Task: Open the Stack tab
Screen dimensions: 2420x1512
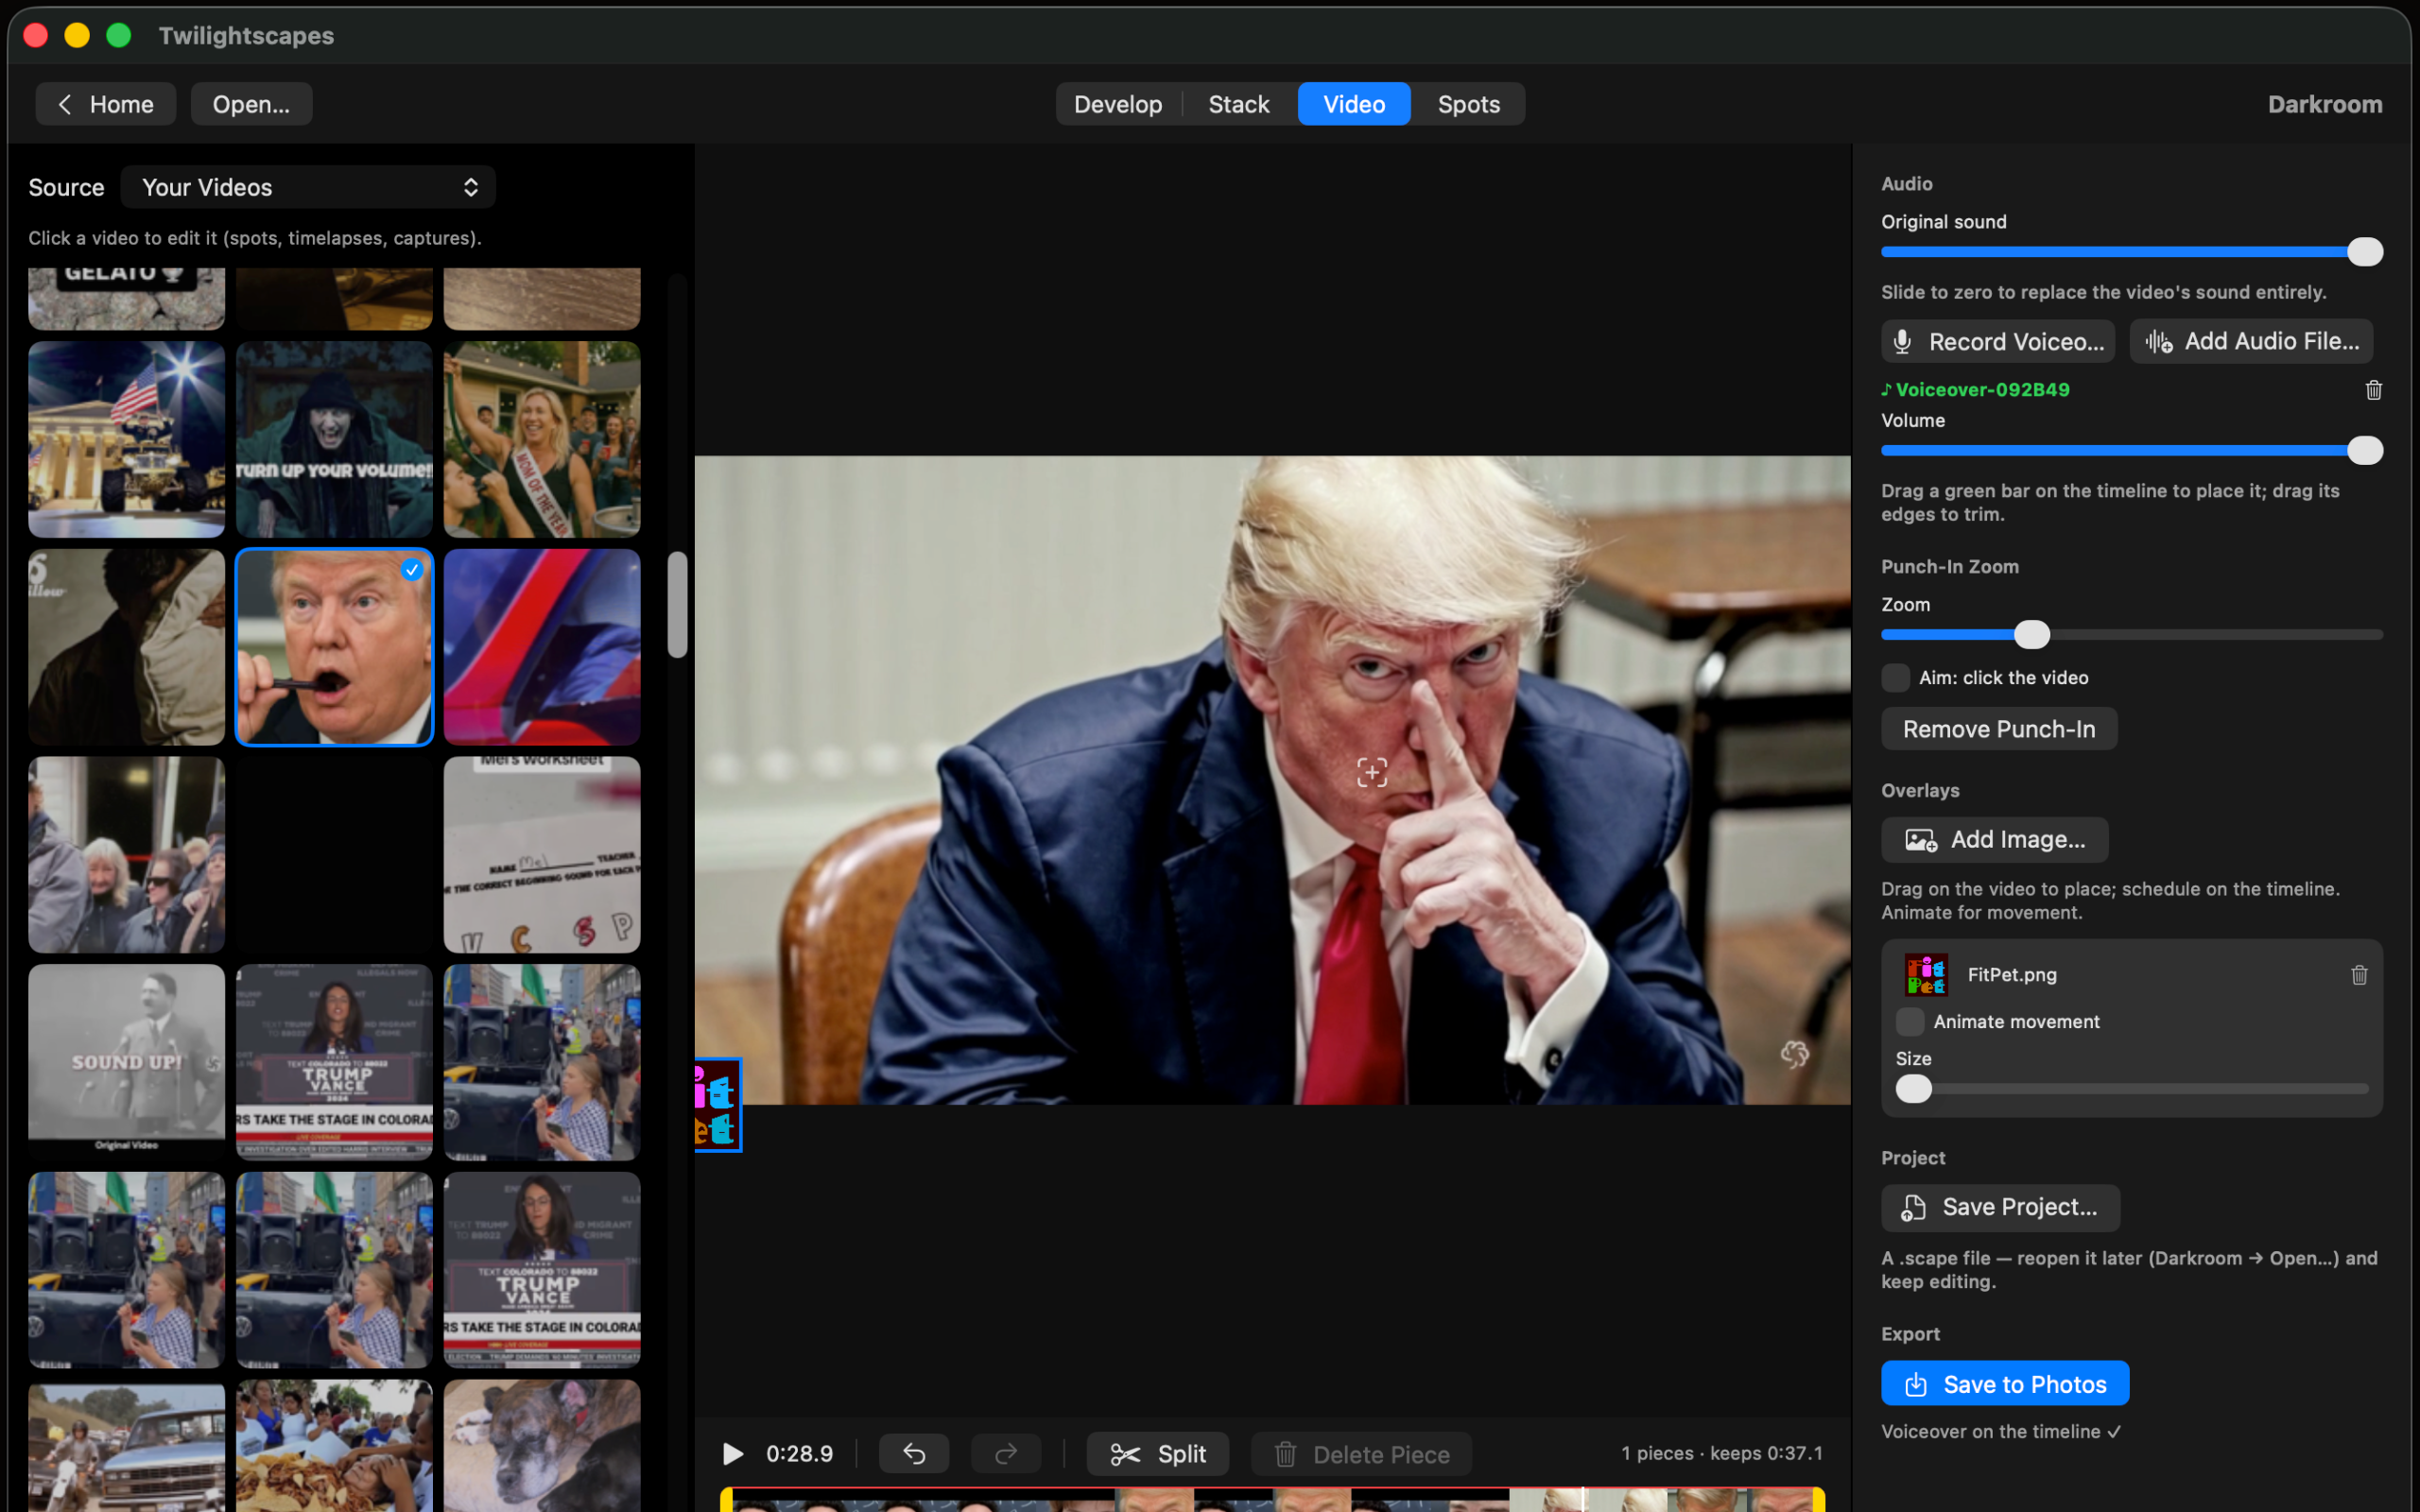Action: (x=1238, y=104)
